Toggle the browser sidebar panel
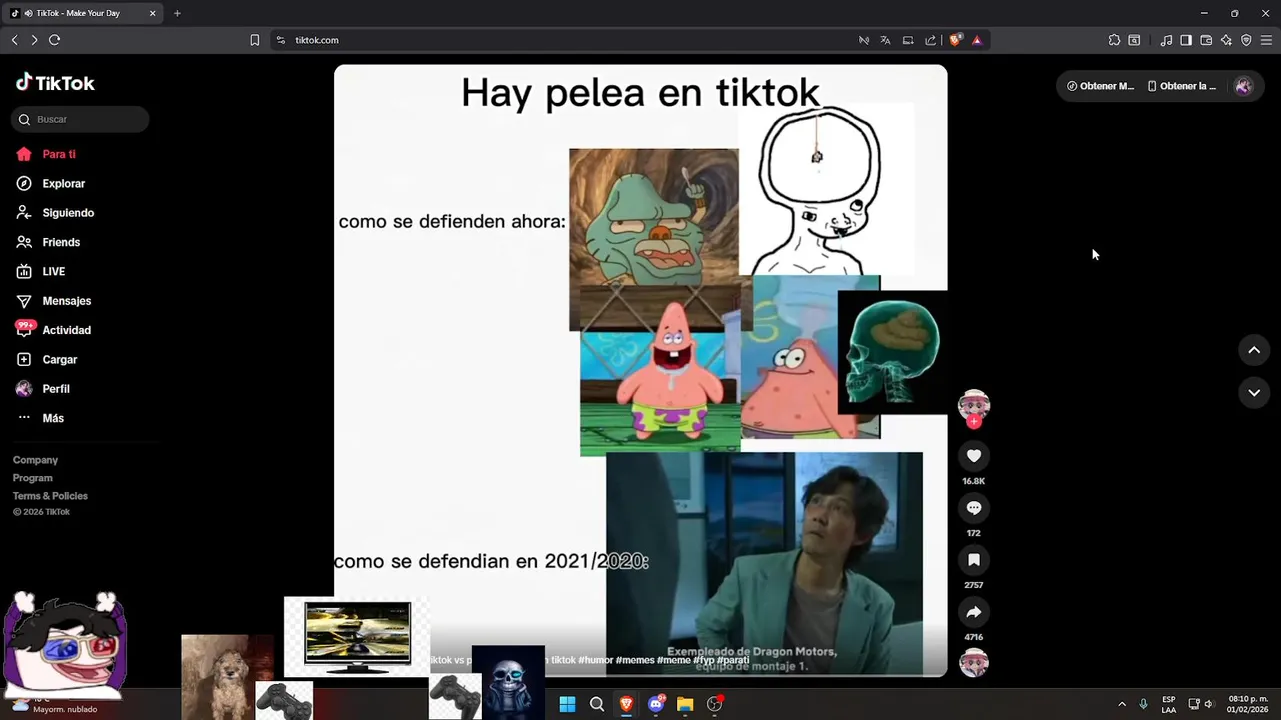This screenshot has width=1281, height=720. 1186,40
